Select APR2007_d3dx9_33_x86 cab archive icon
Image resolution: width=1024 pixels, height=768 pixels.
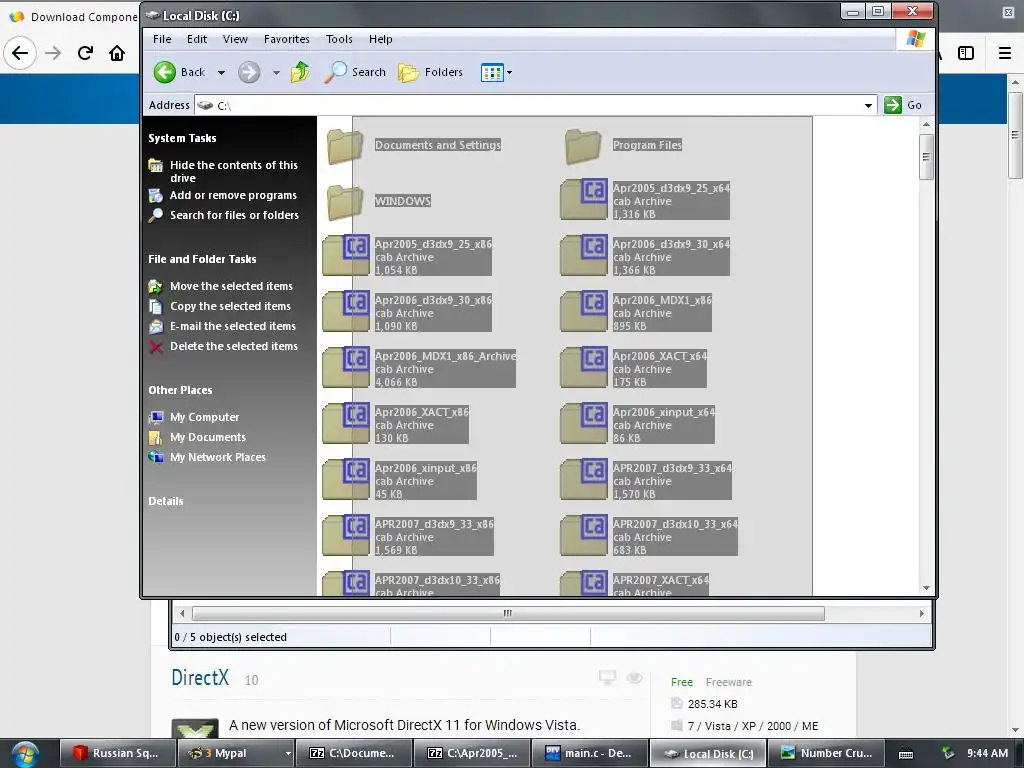click(x=346, y=536)
